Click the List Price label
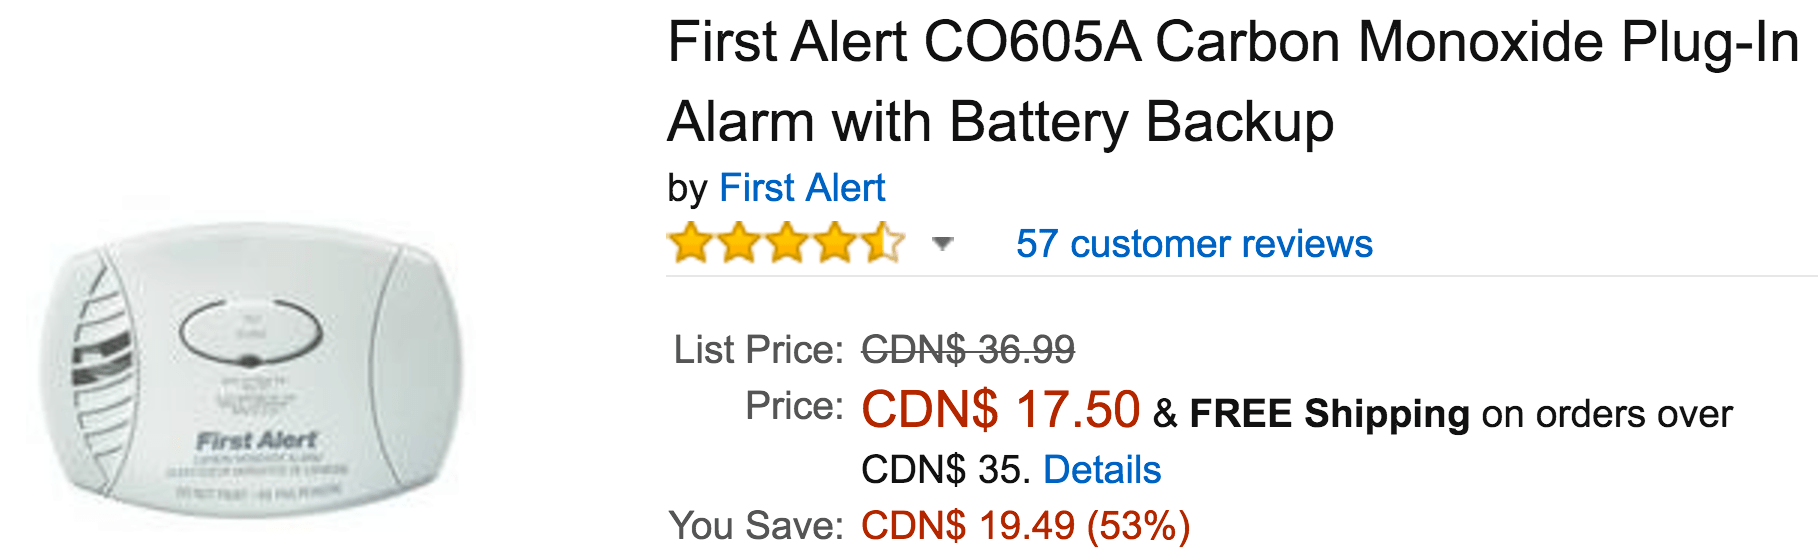Image resolution: width=1818 pixels, height=558 pixels. click(x=759, y=350)
